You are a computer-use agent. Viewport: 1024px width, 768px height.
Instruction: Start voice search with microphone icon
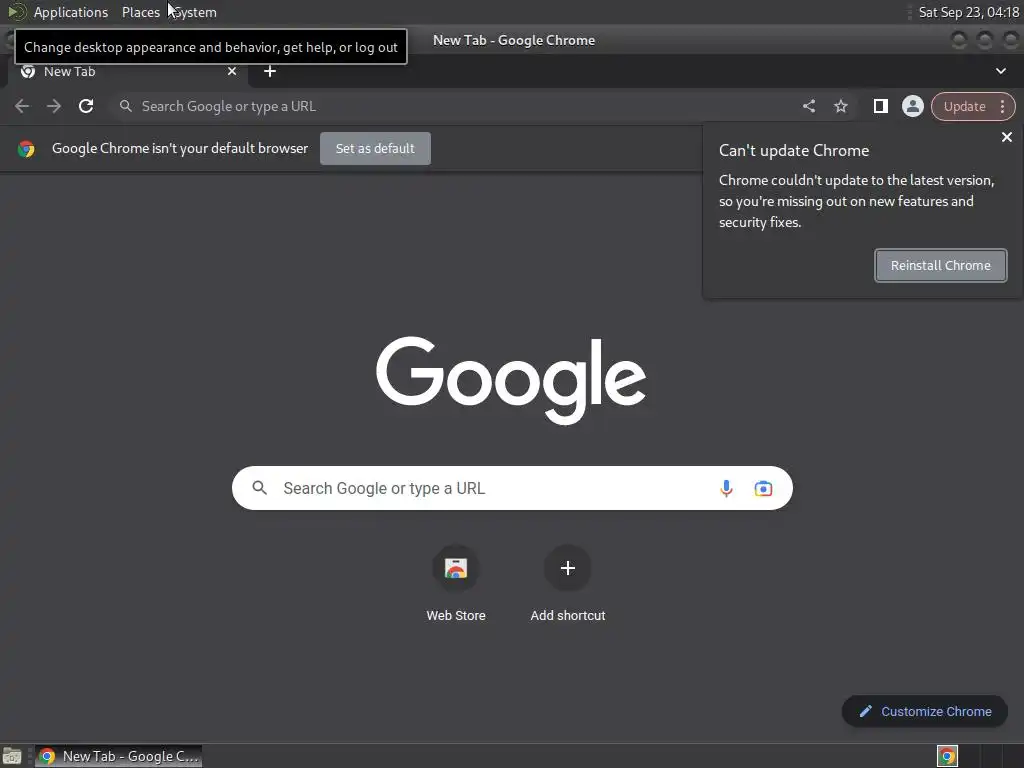tap(726, 488)
